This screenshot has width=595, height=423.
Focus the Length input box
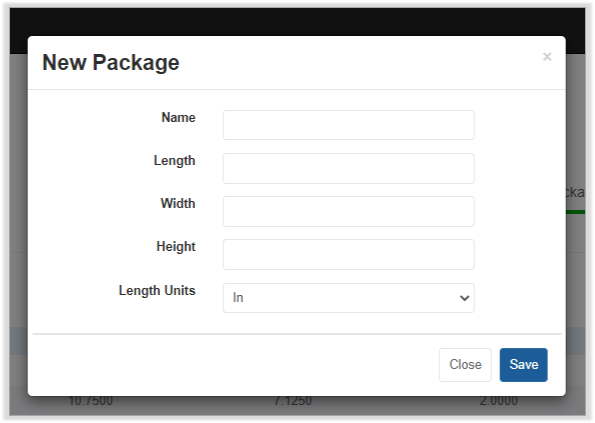348,168
